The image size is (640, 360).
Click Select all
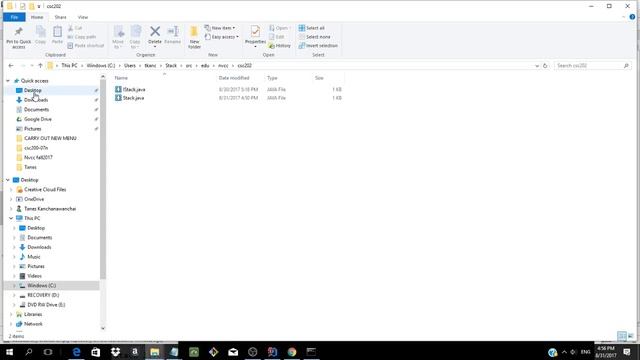(311, 28)
